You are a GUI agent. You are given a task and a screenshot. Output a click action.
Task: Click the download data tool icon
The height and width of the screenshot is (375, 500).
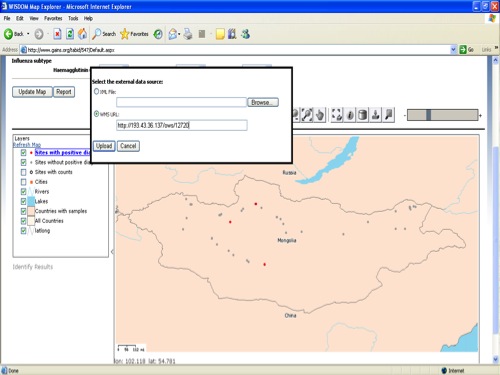pyautogui.click(x=376, y=115)
